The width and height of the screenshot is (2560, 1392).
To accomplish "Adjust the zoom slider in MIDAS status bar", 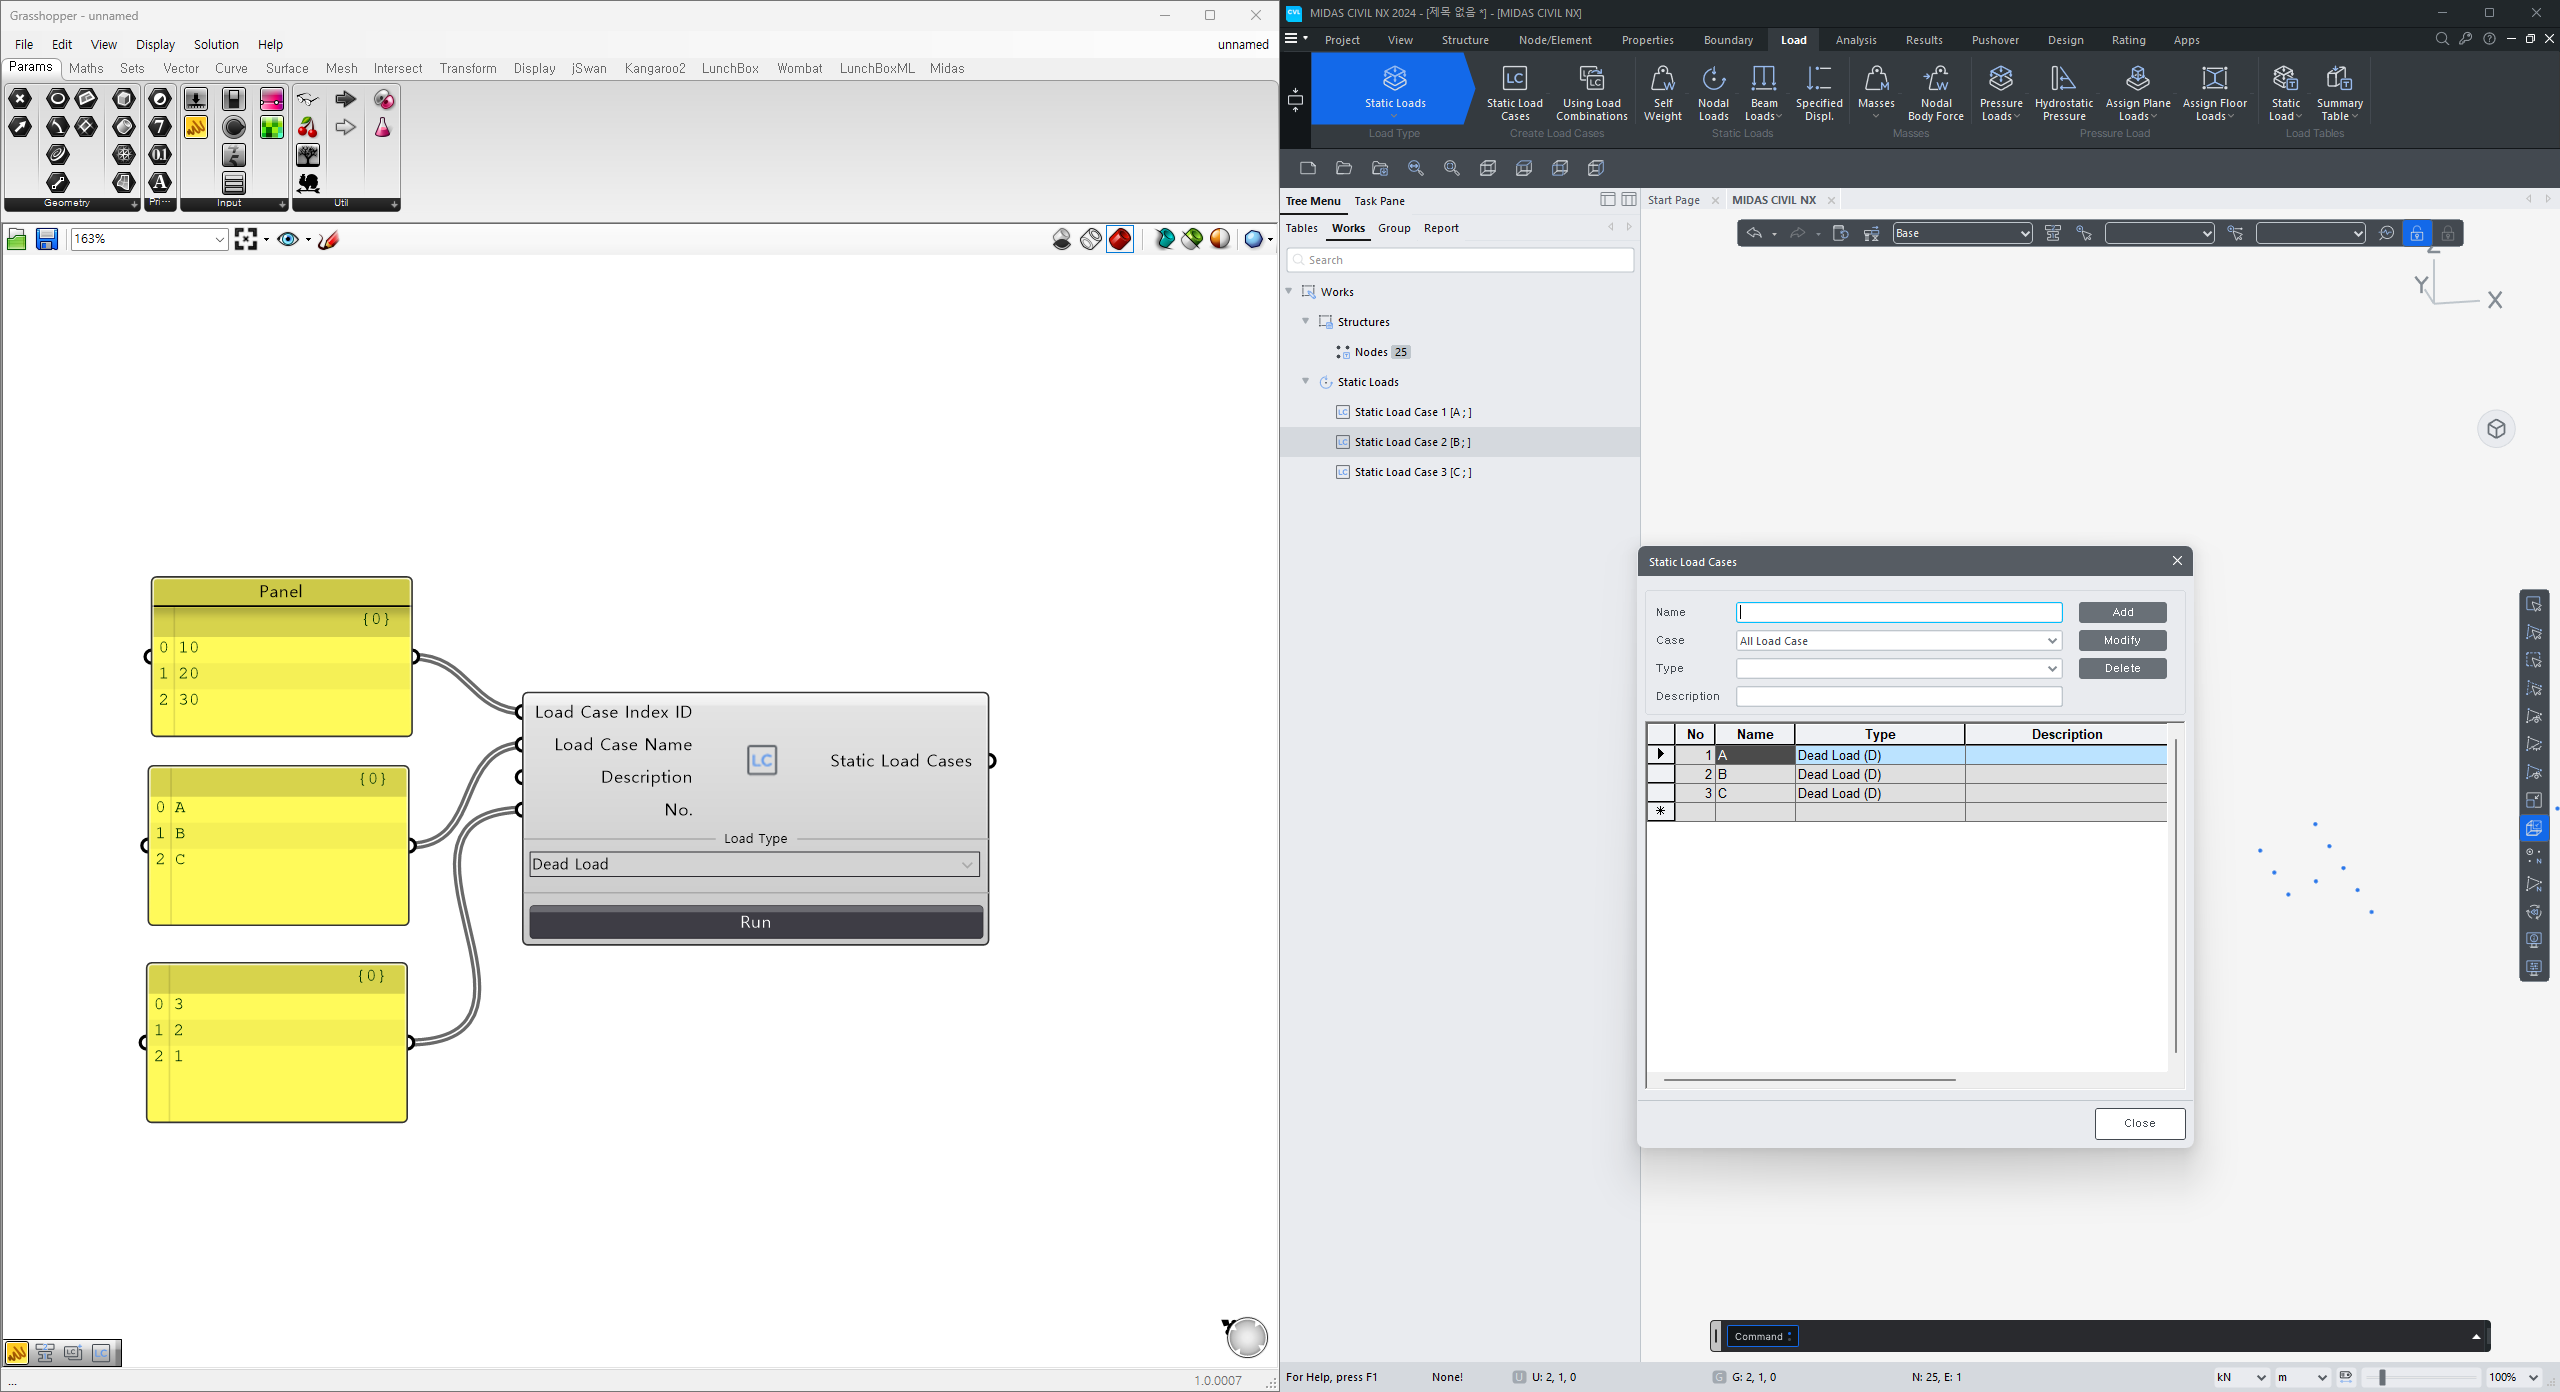I will (x=2382, y=1377).
